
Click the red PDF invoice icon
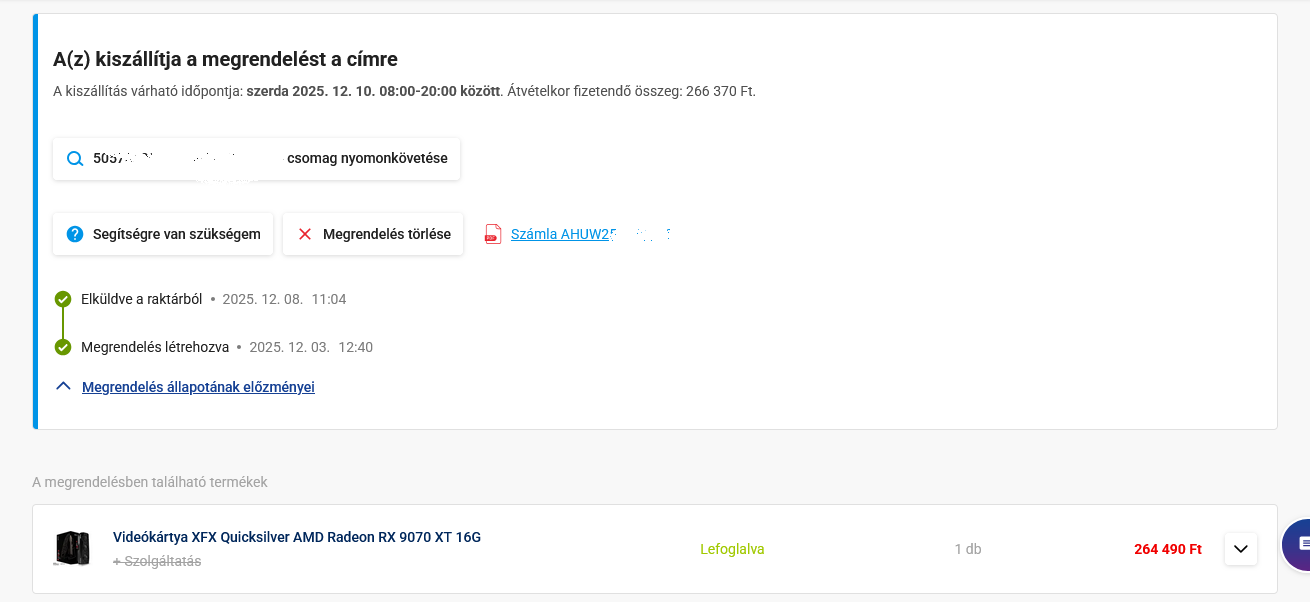pyautogui.click(x=492, y=234)
